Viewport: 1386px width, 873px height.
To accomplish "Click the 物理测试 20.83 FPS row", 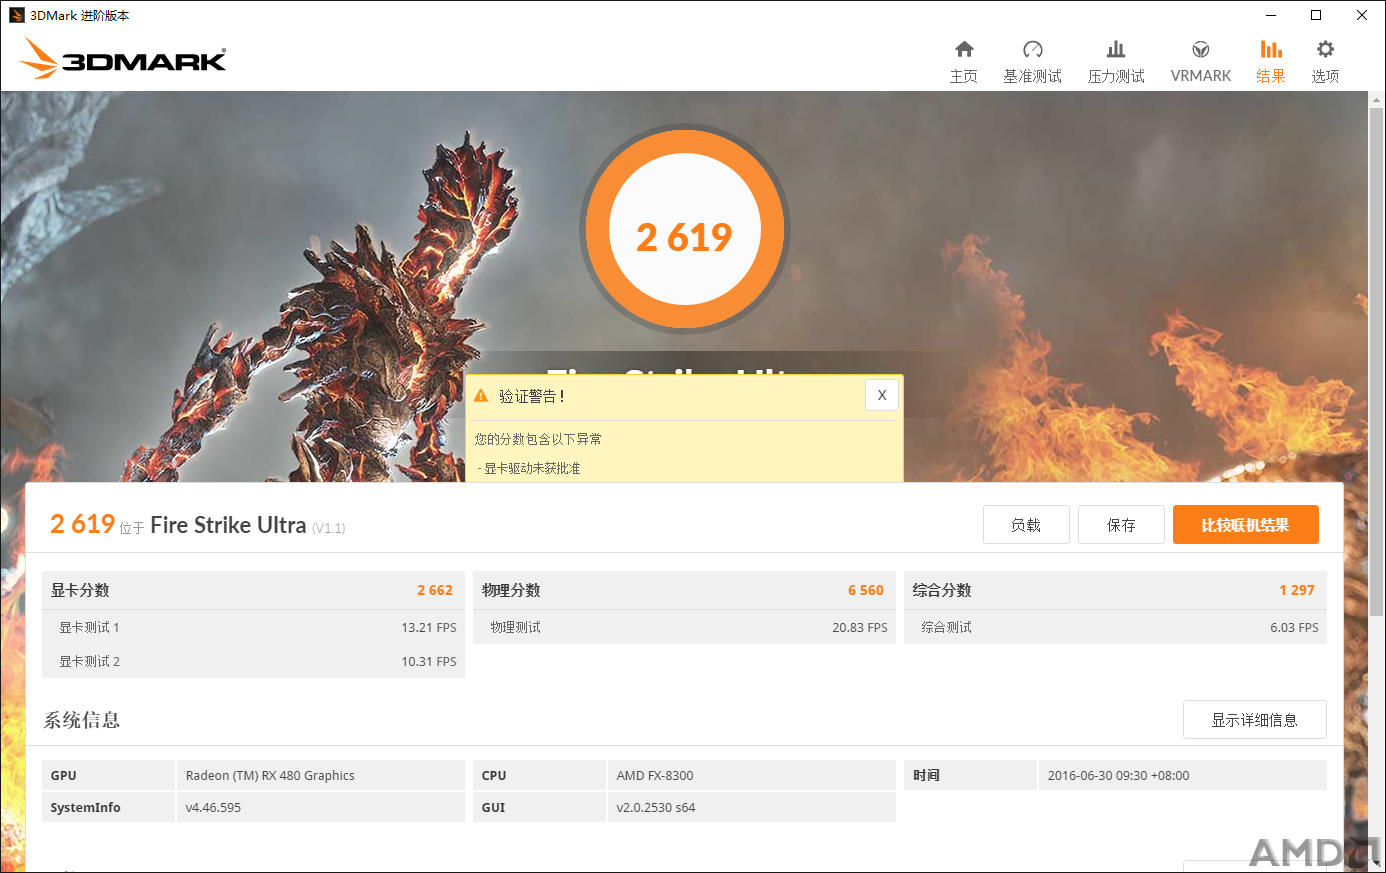I will click(684, 627).
